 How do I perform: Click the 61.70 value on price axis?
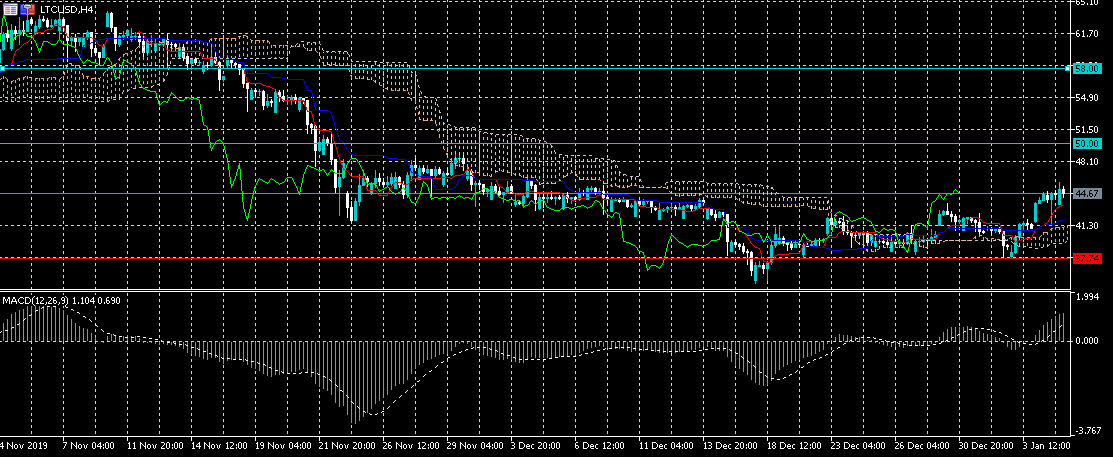tap(1085, 34)
